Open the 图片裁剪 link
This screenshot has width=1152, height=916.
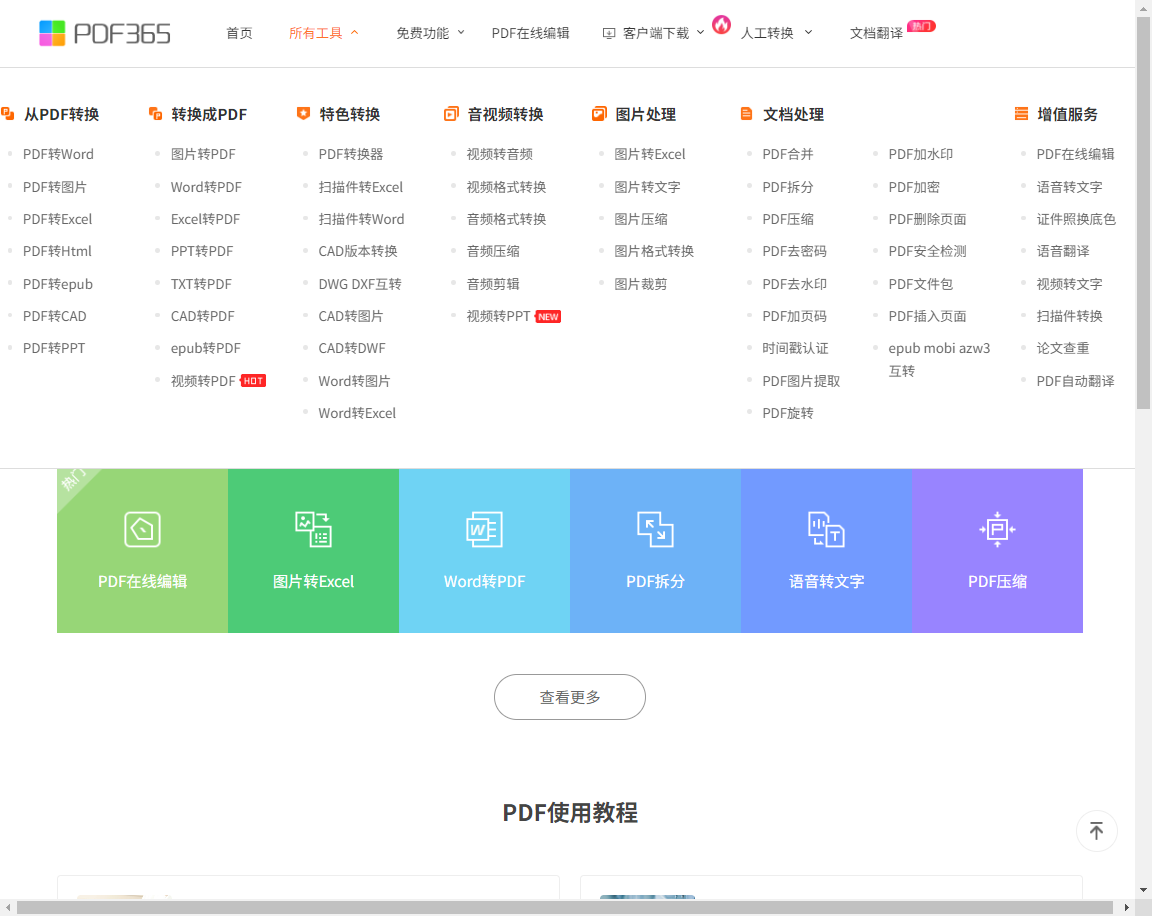pyautogui.click(x=641, y=284)
